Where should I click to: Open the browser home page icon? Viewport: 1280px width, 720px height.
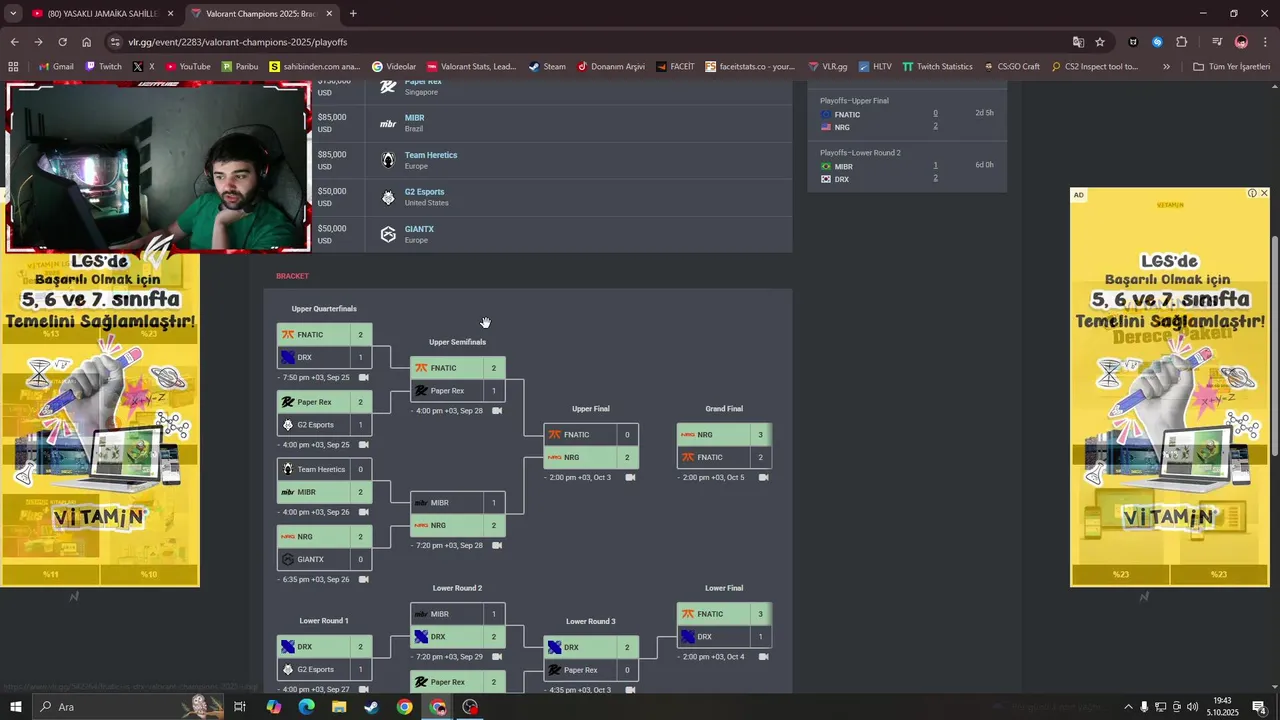coord(87,42)
